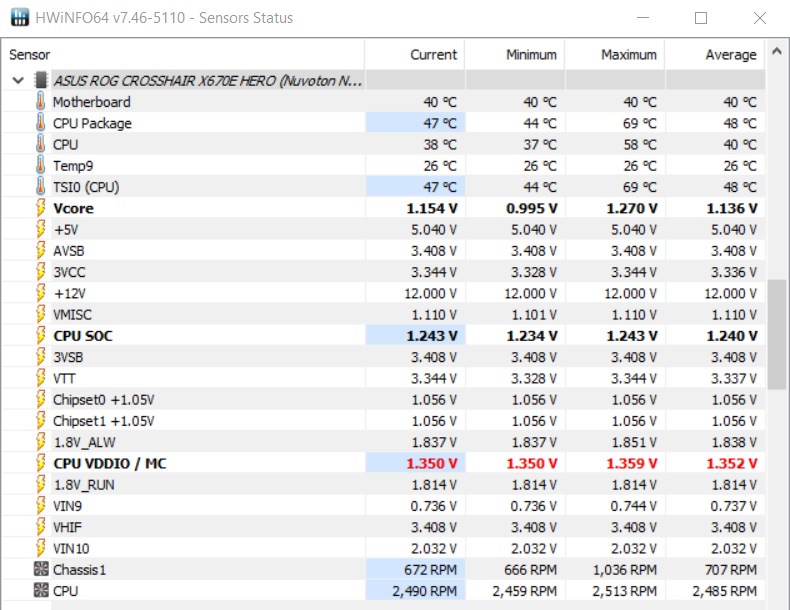Click the CPU Package thermometer icon

point(40,123)
